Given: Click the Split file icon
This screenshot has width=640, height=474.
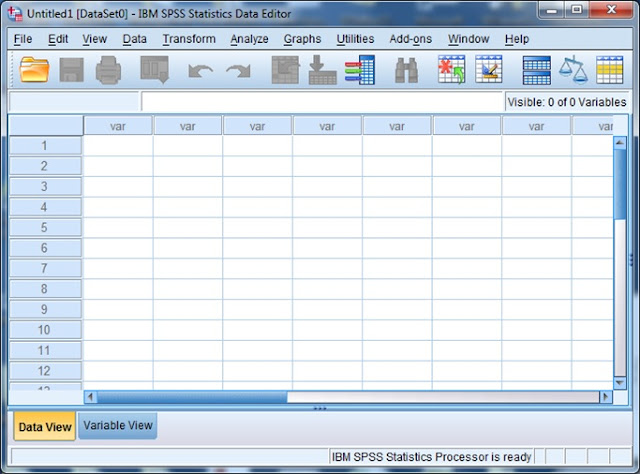Looking at the screenshot, I should [536, 70].
